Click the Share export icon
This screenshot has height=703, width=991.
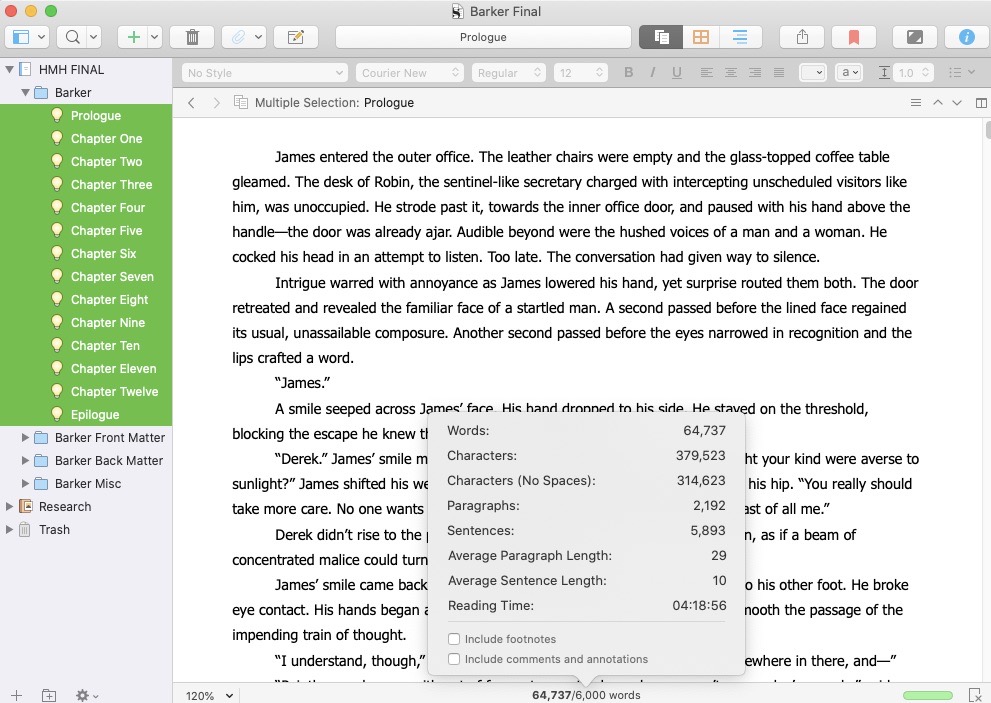point(802,37)
